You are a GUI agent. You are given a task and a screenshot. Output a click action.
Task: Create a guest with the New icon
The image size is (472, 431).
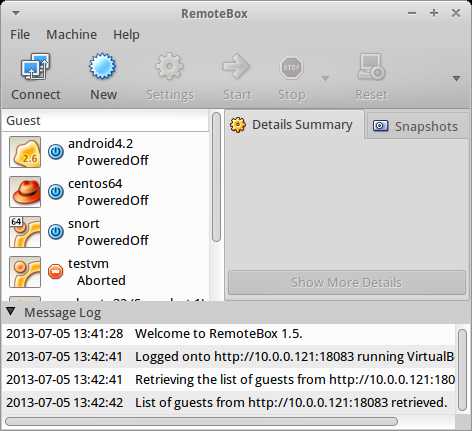[x=103, y=66]
